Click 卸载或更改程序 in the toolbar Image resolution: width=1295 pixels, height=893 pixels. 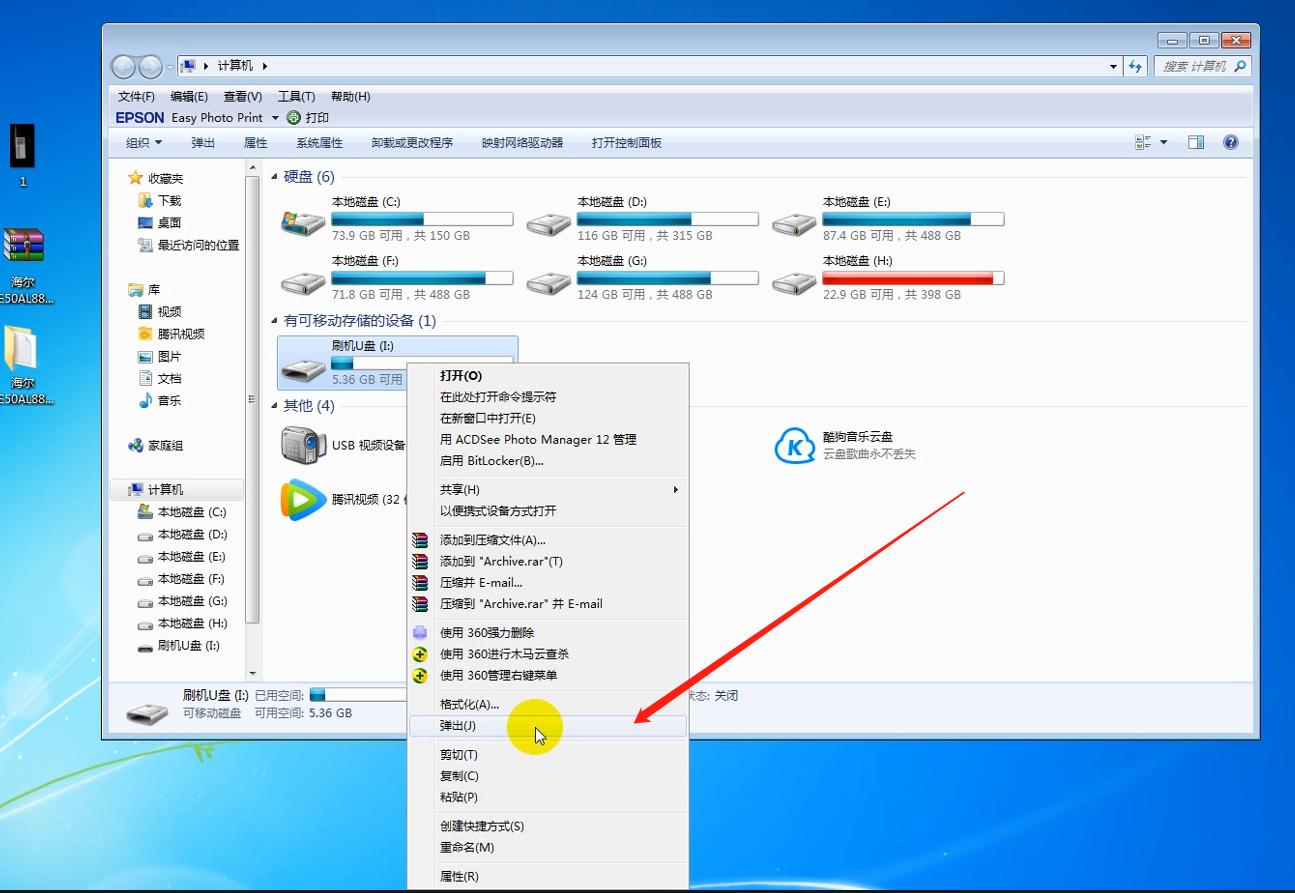pos(412,143)
